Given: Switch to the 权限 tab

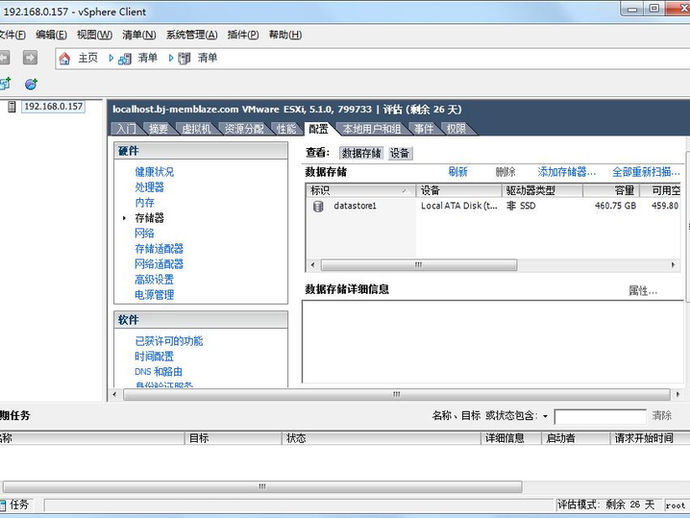Looking at the screenshot, I should (456, 129).
